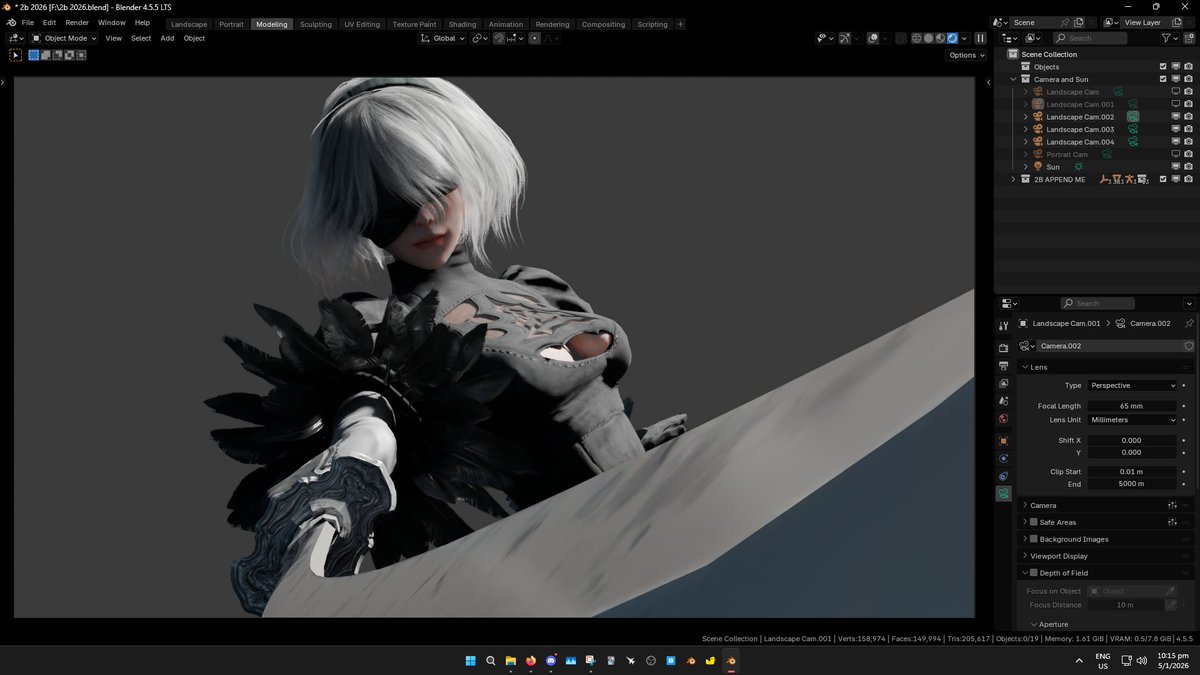Click the new collection icon in outliner
Screen dimensions: 1200x675
tap(1189, 38)
